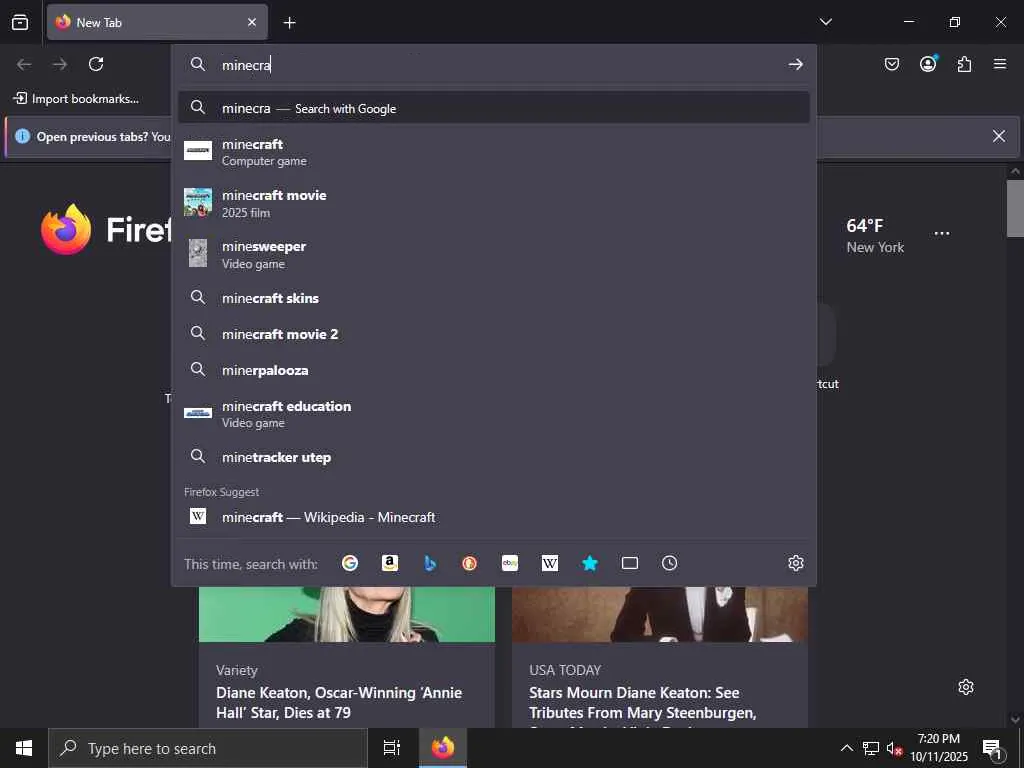Open the Firefox View icon
Image resolution: width=1024 pixels, height=768 pixels.
[20, 22]
